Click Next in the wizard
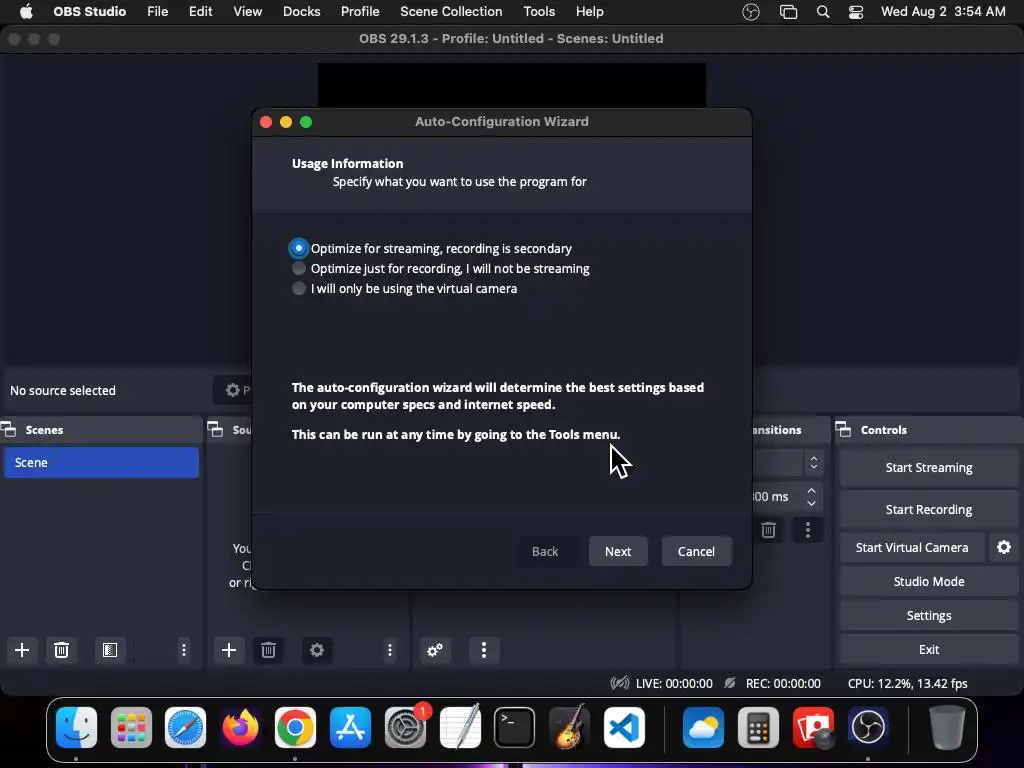This screenshot has height=768, width=1024. pos(618,551)
